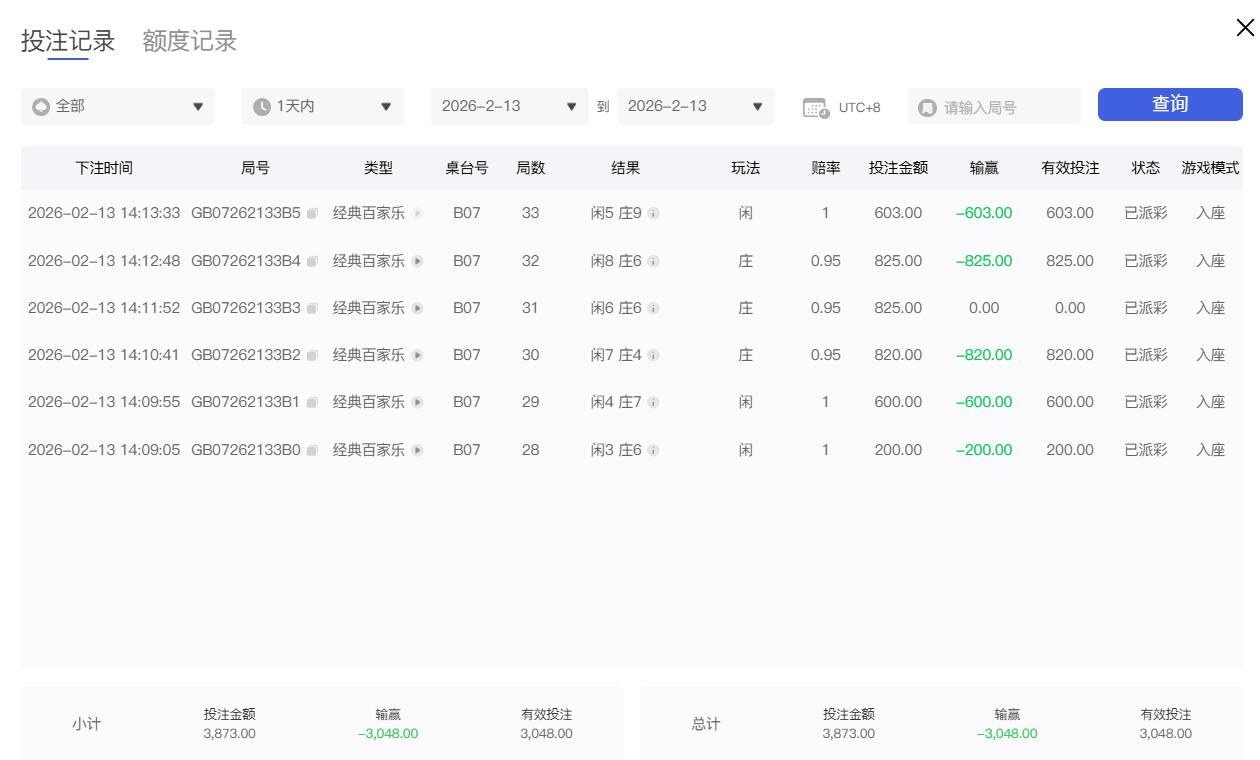The height and width of the screenshot is (760, 1260).
Task: Copy round number GB07262133B5
Action: point(312,214)
